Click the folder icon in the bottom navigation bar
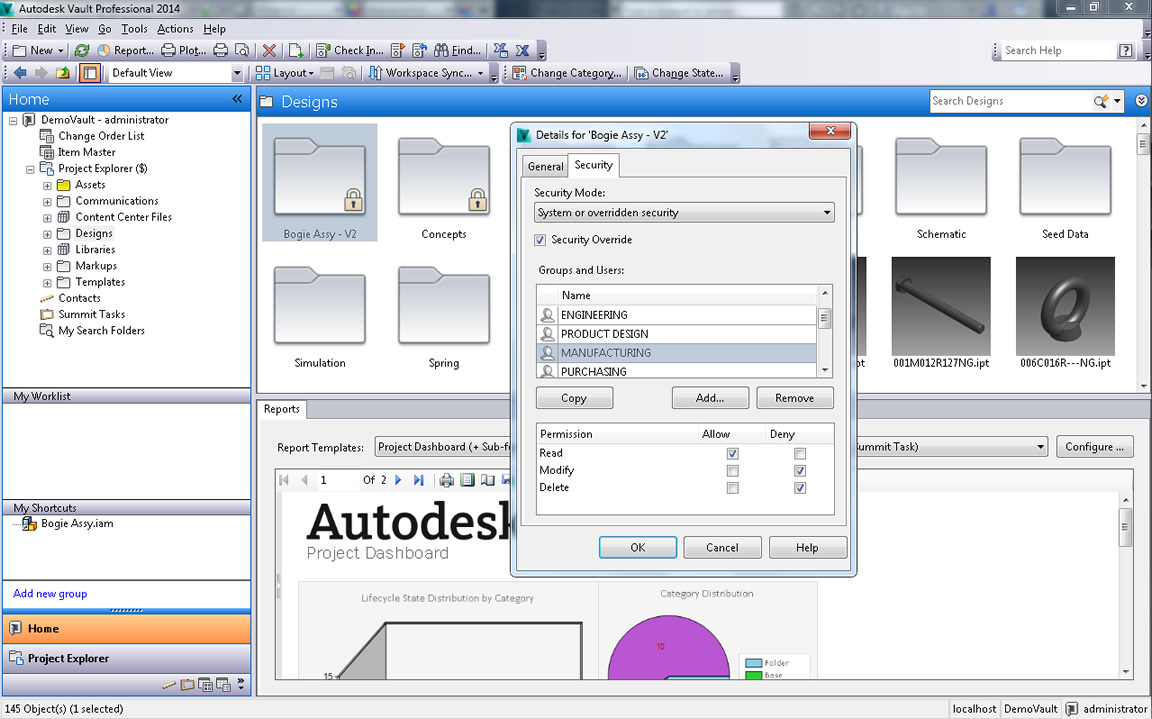 187,684
